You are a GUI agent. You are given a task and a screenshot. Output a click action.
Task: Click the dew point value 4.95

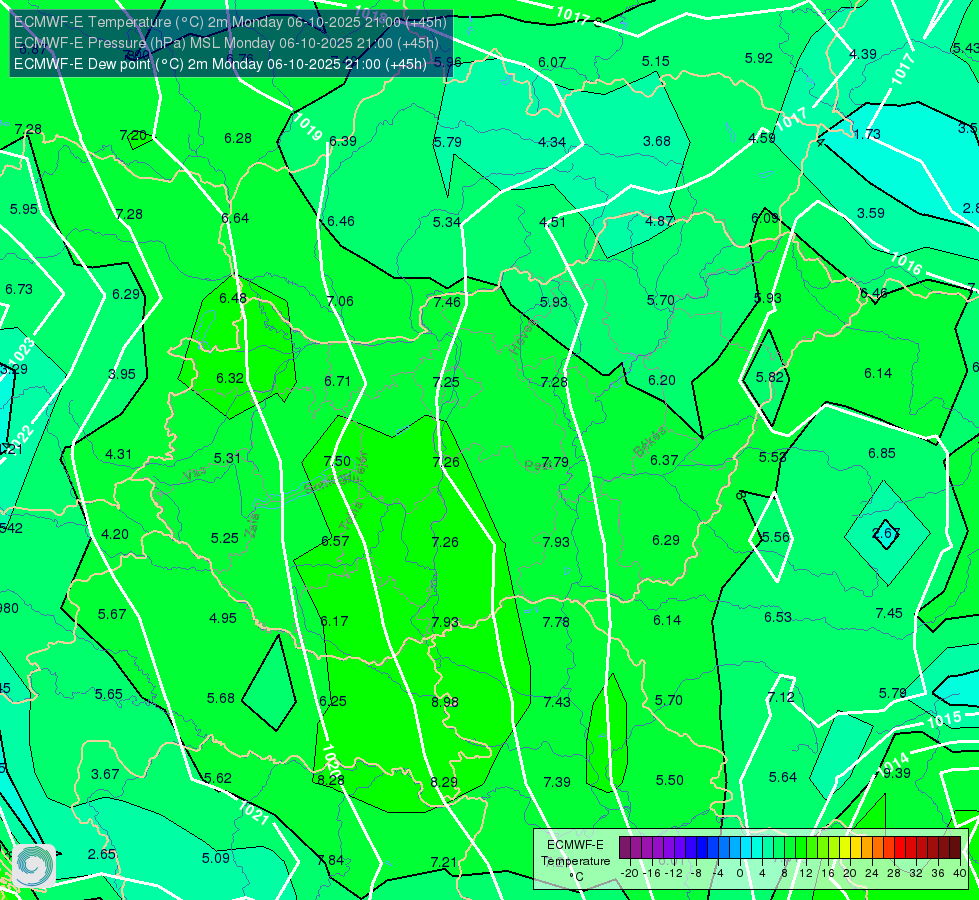coord(223,618)
